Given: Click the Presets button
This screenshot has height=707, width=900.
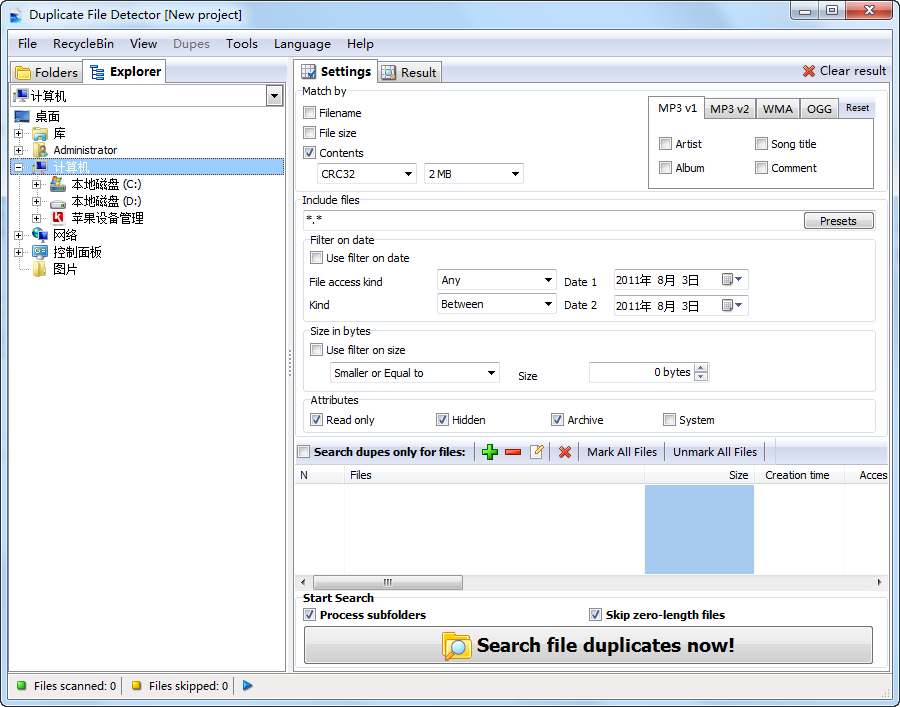Looking at the screenshot, I should coord(838,221).
